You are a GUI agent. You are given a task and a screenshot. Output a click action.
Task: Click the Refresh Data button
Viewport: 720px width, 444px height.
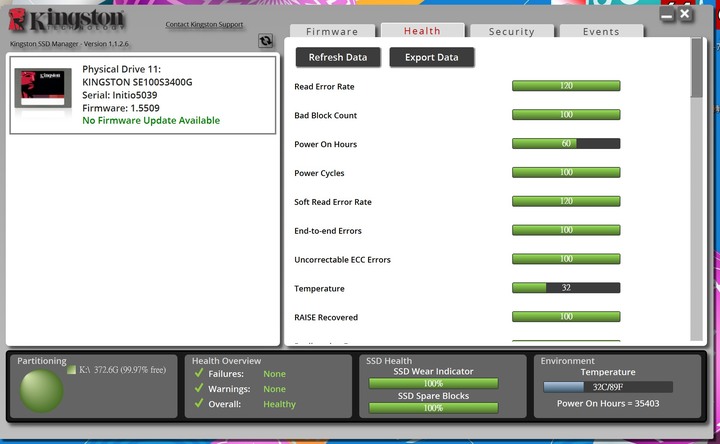click(338, 57)
